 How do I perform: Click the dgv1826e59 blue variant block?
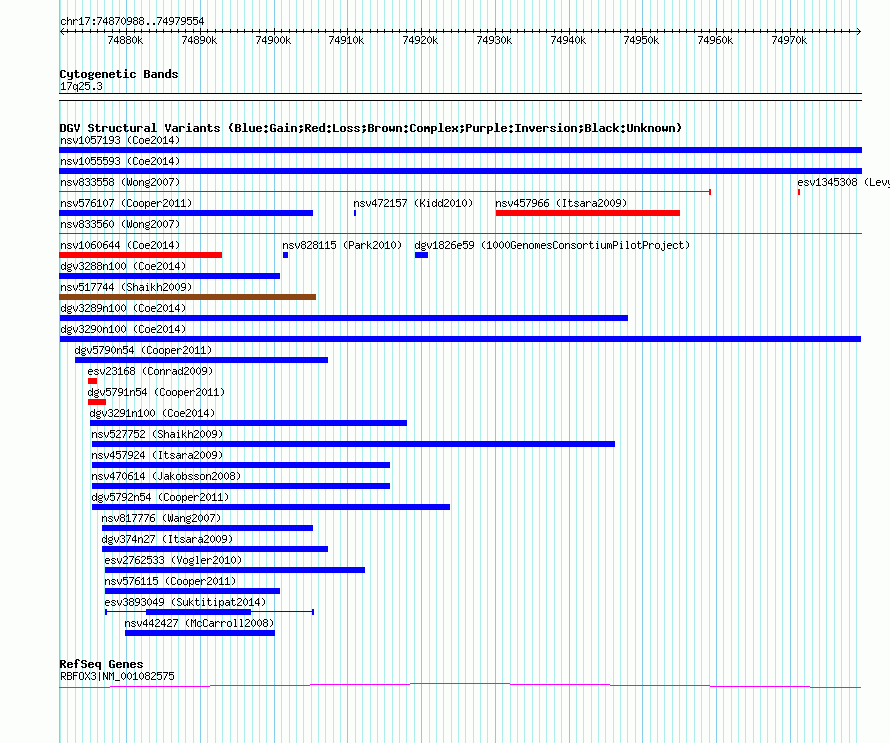click(421, 255)
